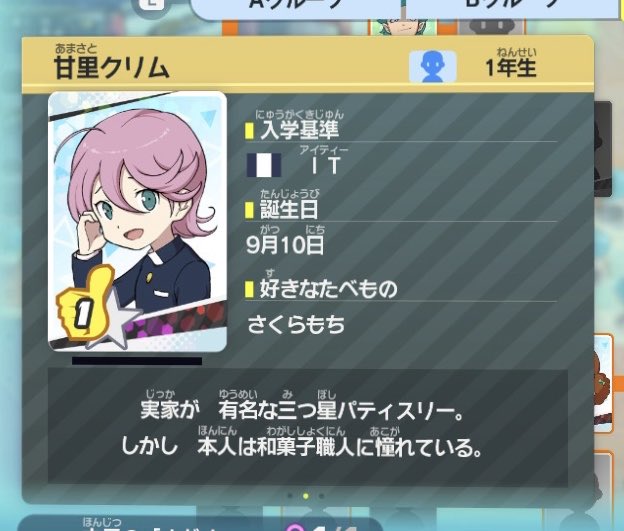Open the 甘里クリム character portrait card
Image resolution: width=624 pixels, height=531 pixels.
point(137,221)
